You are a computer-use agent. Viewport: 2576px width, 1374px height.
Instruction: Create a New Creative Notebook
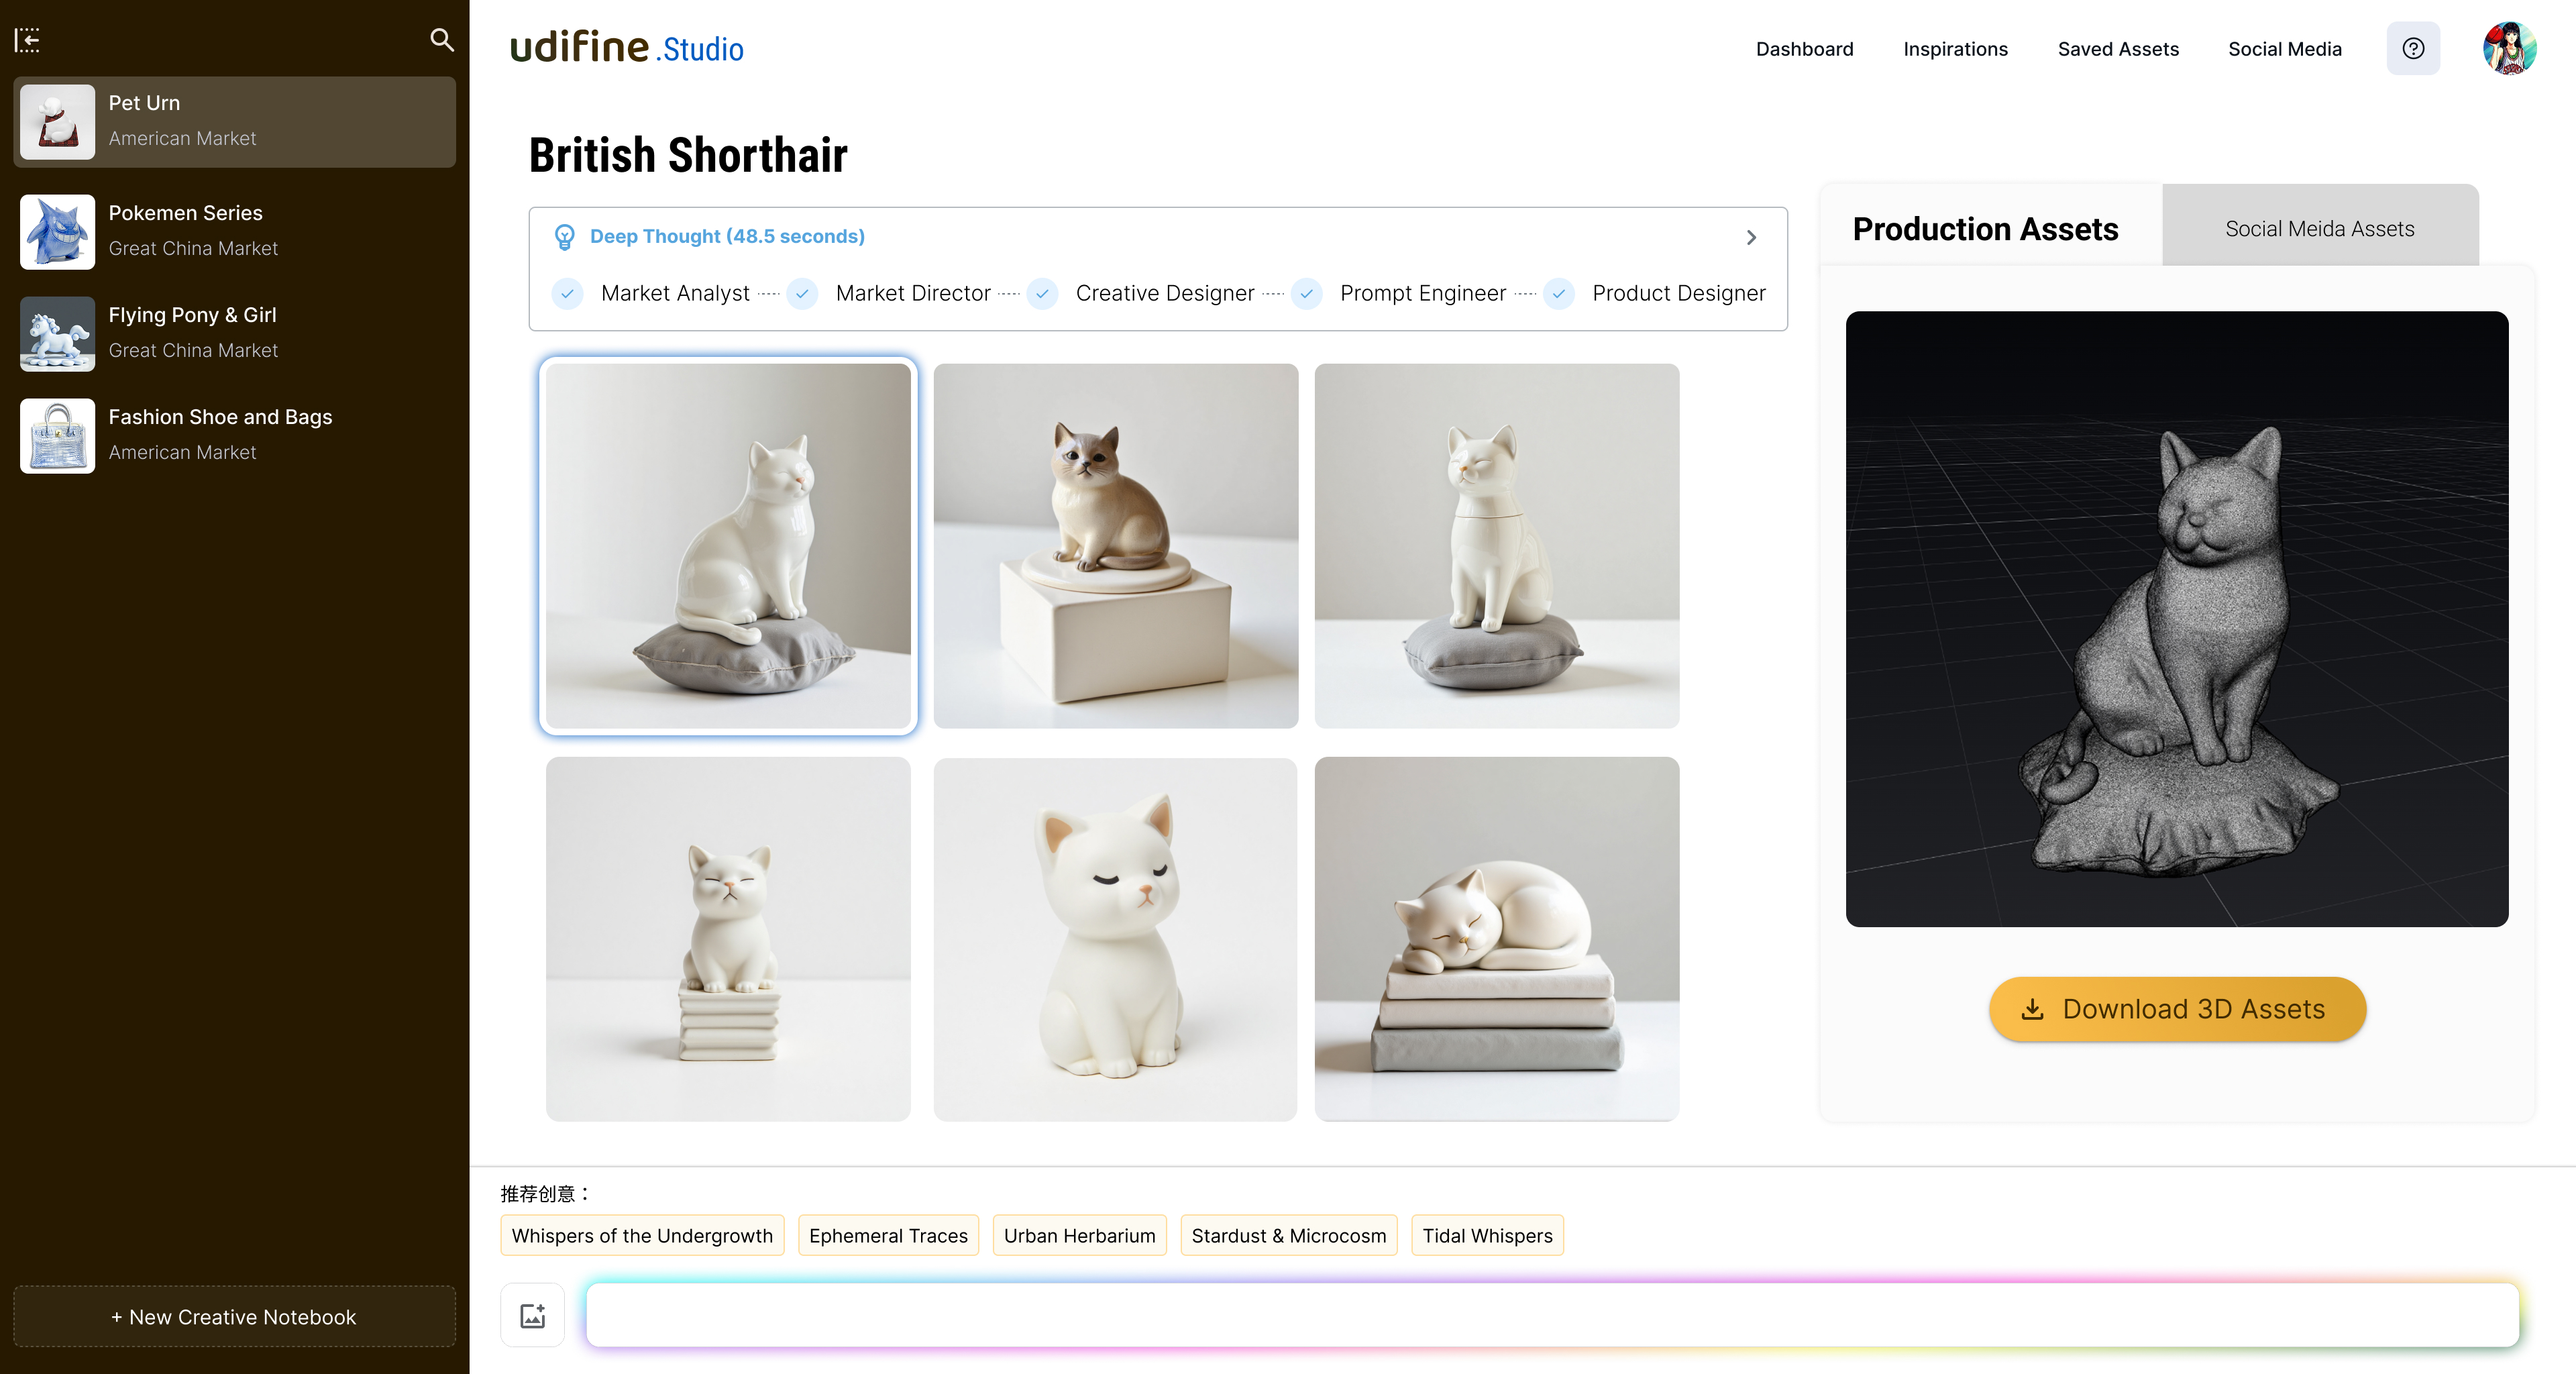tap(234, 1316)
